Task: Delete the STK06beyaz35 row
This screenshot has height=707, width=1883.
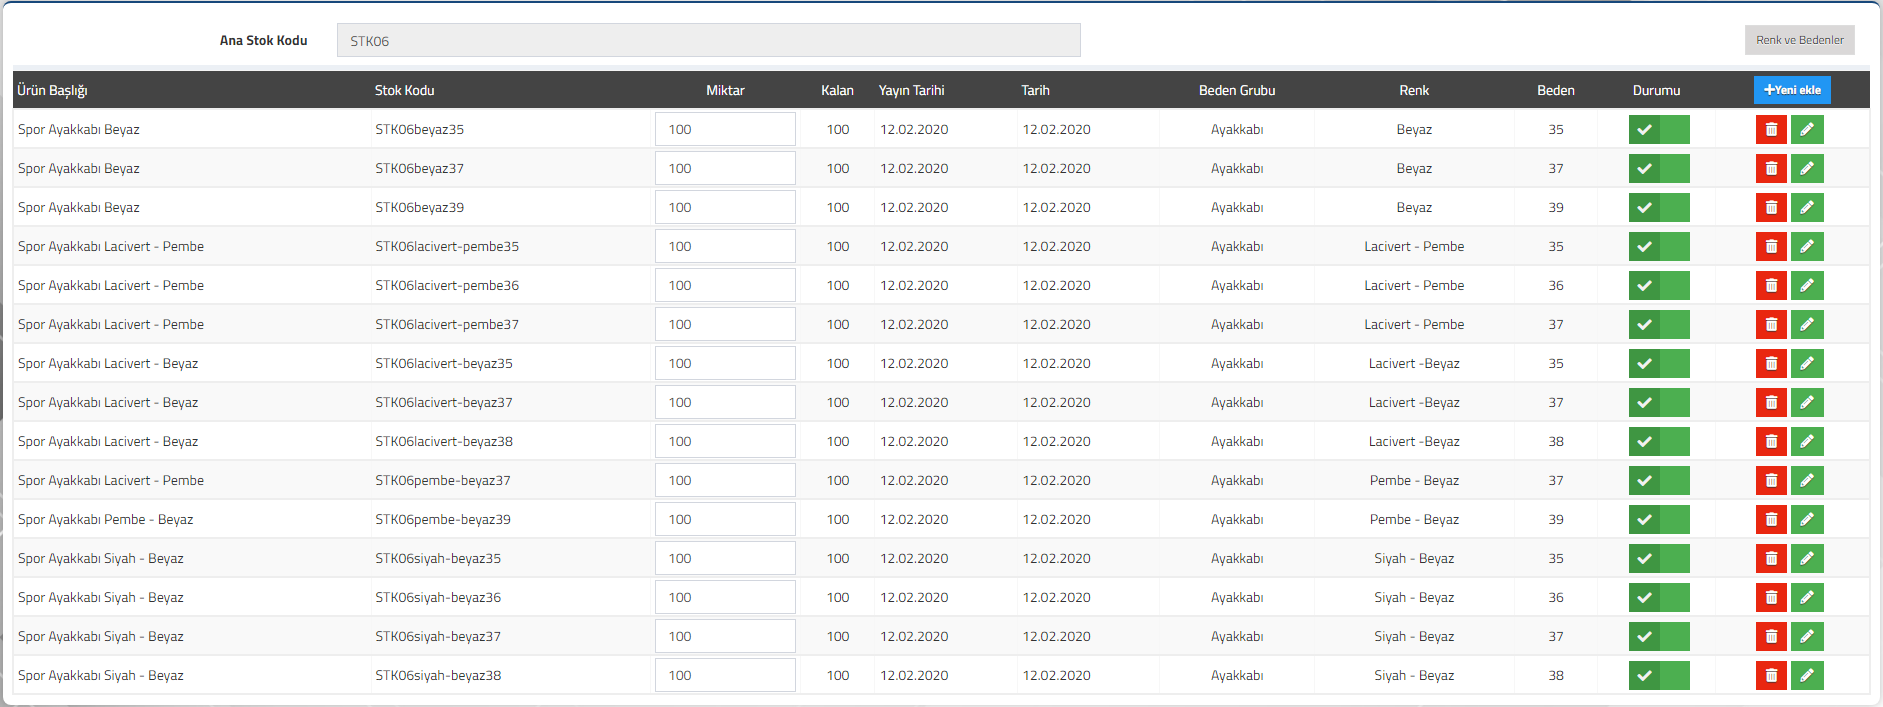Action: [x=1771, y=130]
